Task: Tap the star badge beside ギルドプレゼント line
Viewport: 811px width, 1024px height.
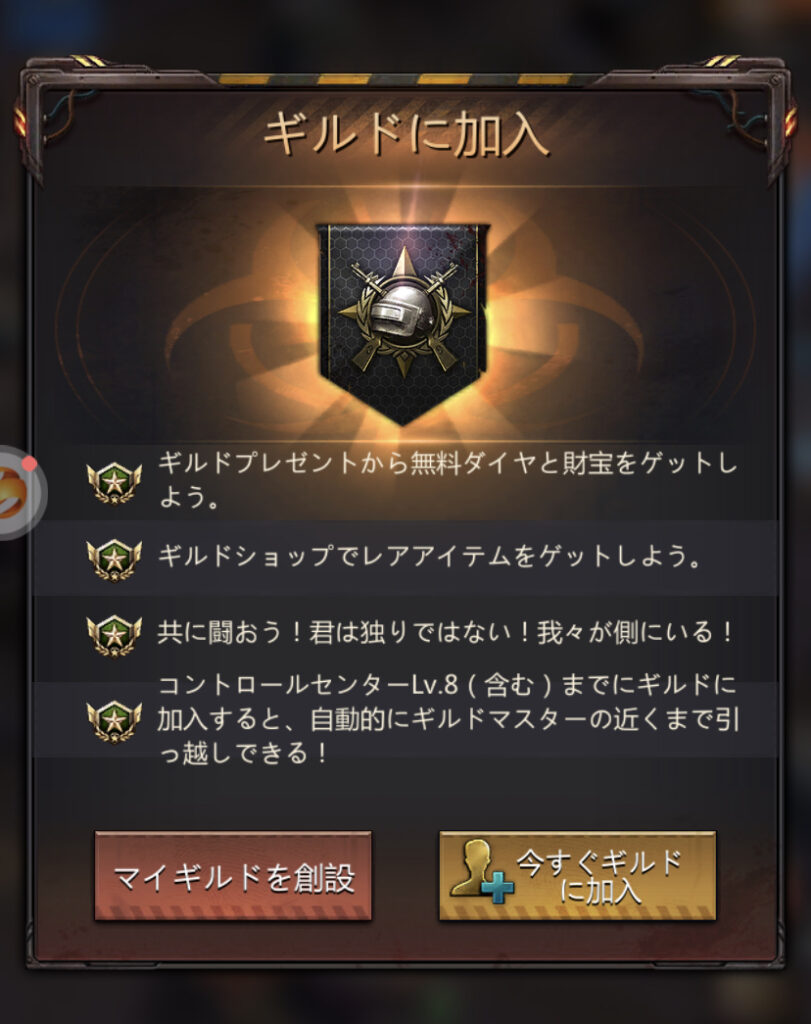Action: pyautogui.click(x=114, y=483)
